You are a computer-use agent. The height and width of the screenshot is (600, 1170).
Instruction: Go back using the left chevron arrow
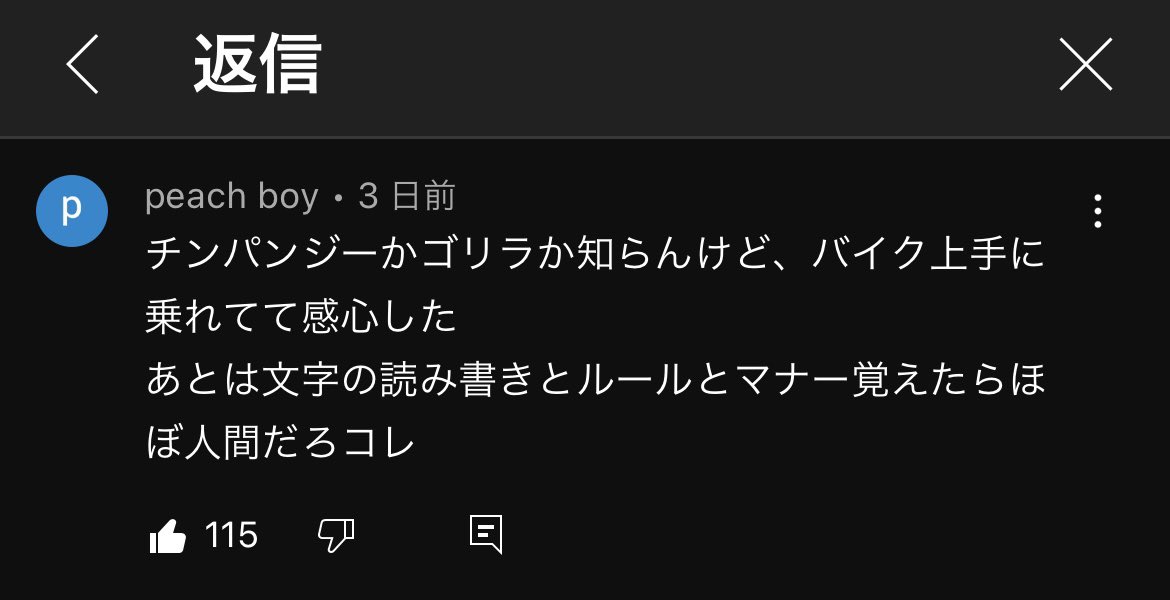coord(82,64)
